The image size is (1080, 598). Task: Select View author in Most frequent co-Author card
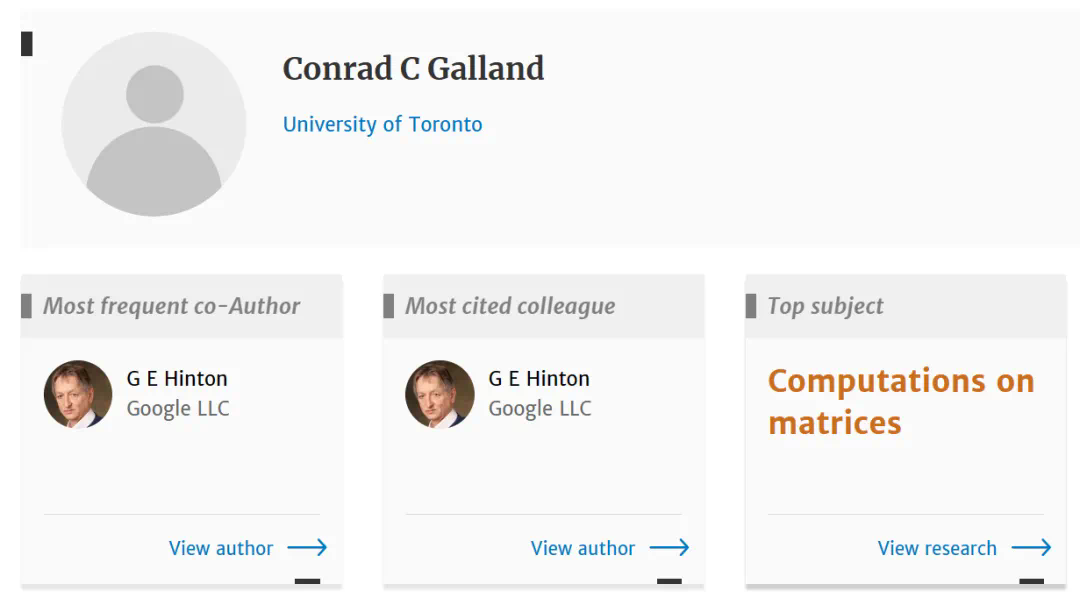(221, 548)
